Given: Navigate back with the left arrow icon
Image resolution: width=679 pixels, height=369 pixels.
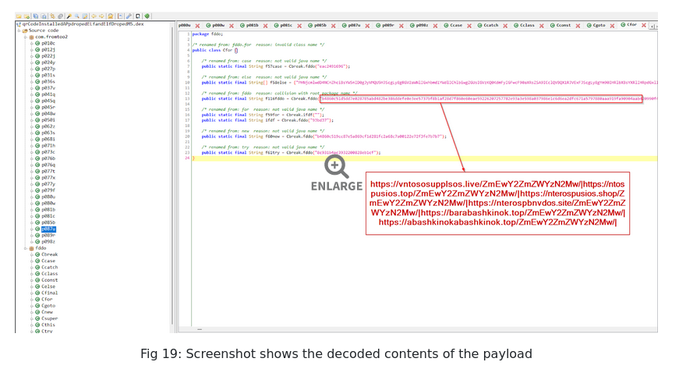Looking at the screenshot, I should click(x=94, y=16).
